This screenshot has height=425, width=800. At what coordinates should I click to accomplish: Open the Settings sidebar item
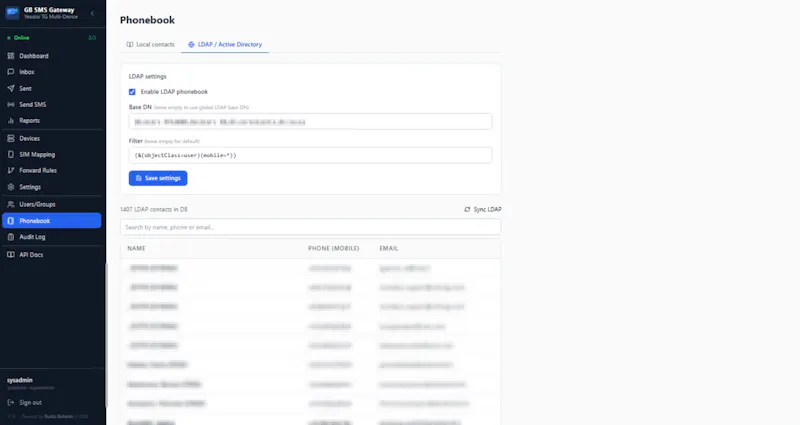point(53,187)
